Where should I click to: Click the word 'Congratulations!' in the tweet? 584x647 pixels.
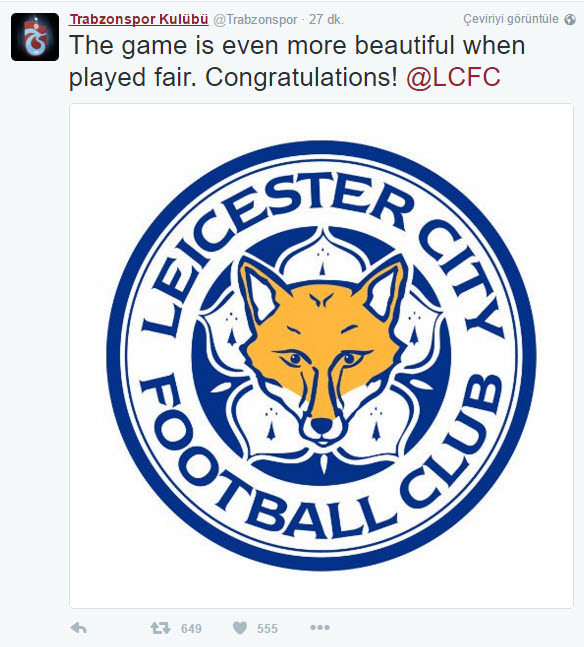301,77
